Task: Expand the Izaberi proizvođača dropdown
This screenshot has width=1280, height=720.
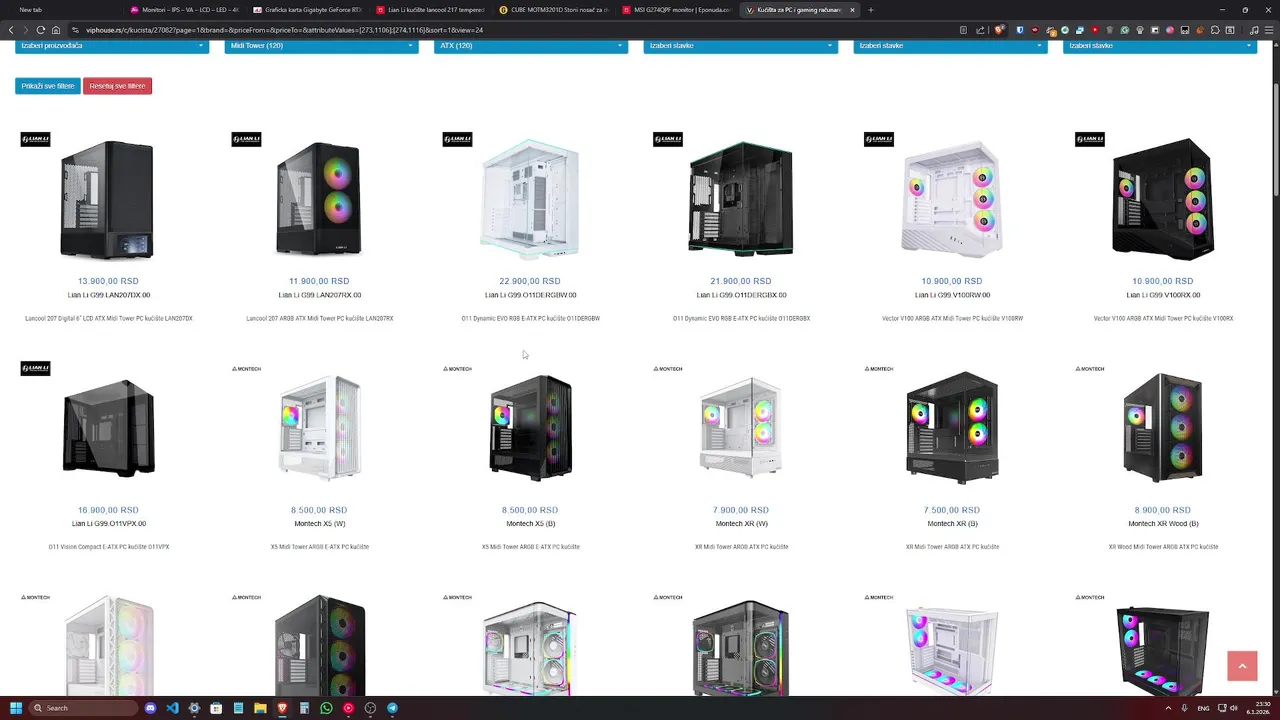Action: point(112,46)
